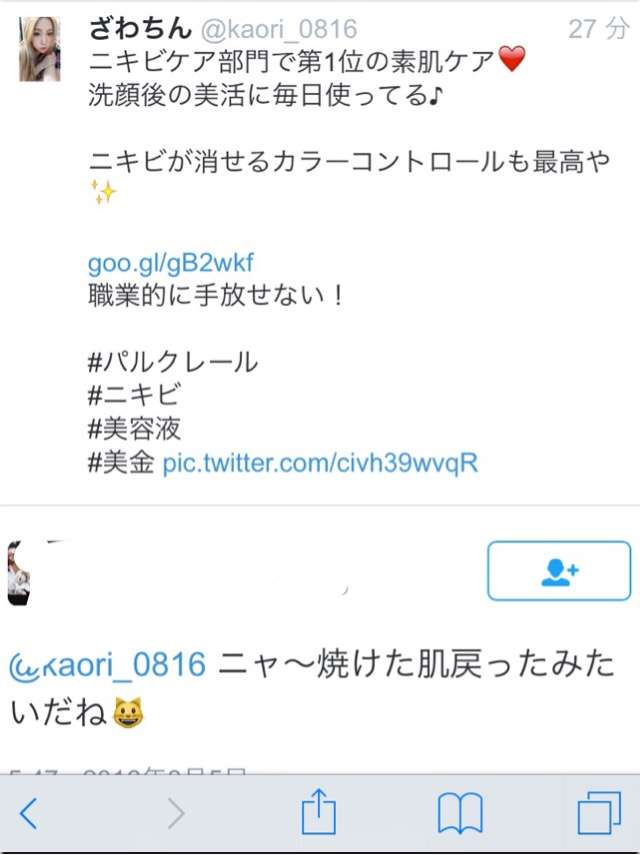Tap the partially visible reply date line

coord(128,770)
